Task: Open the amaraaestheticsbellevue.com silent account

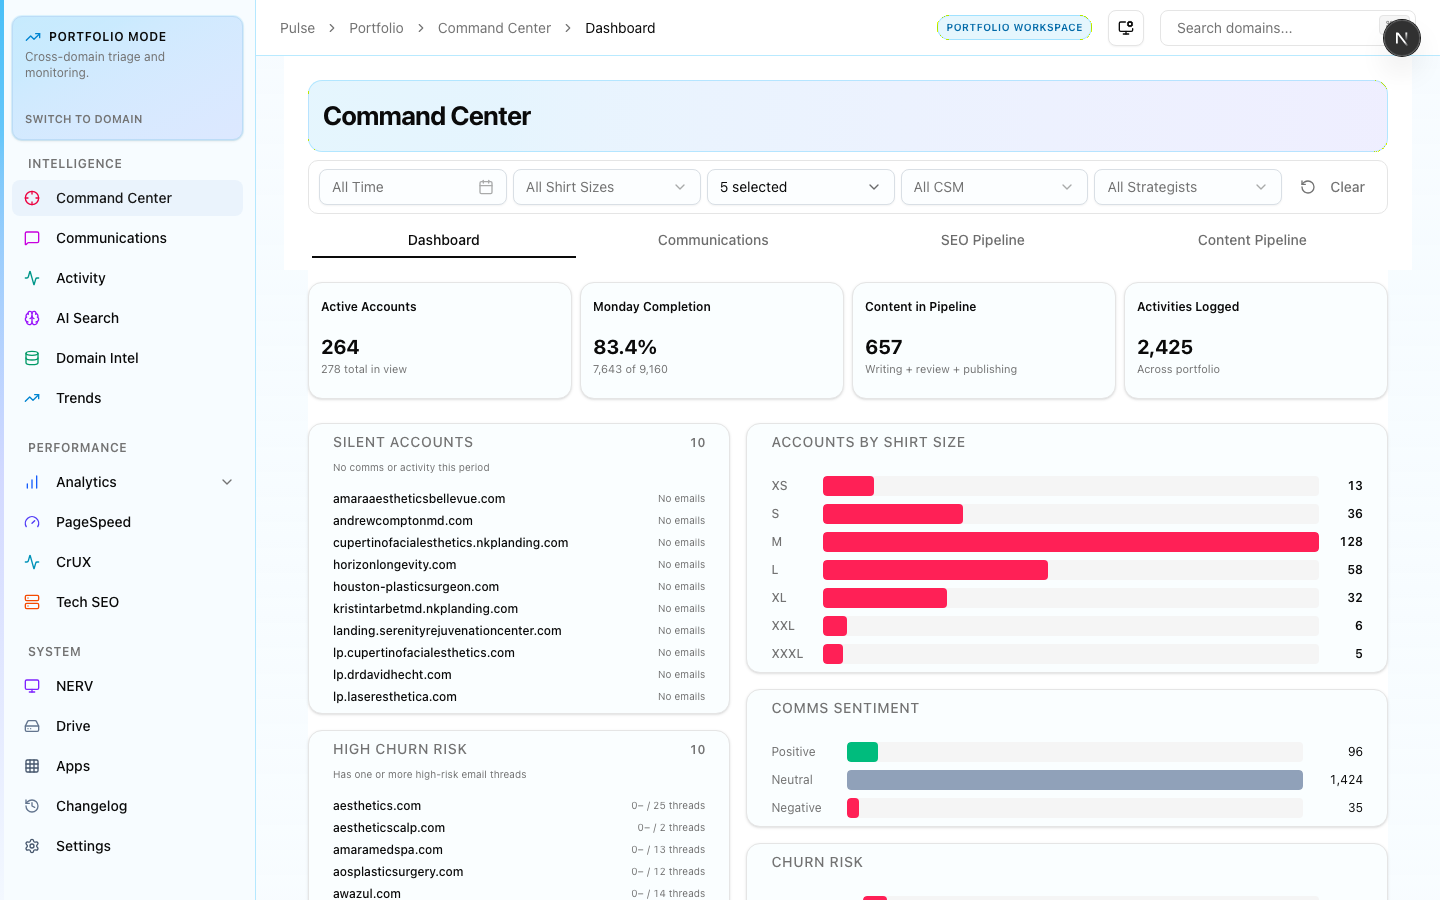Action: 419,499
